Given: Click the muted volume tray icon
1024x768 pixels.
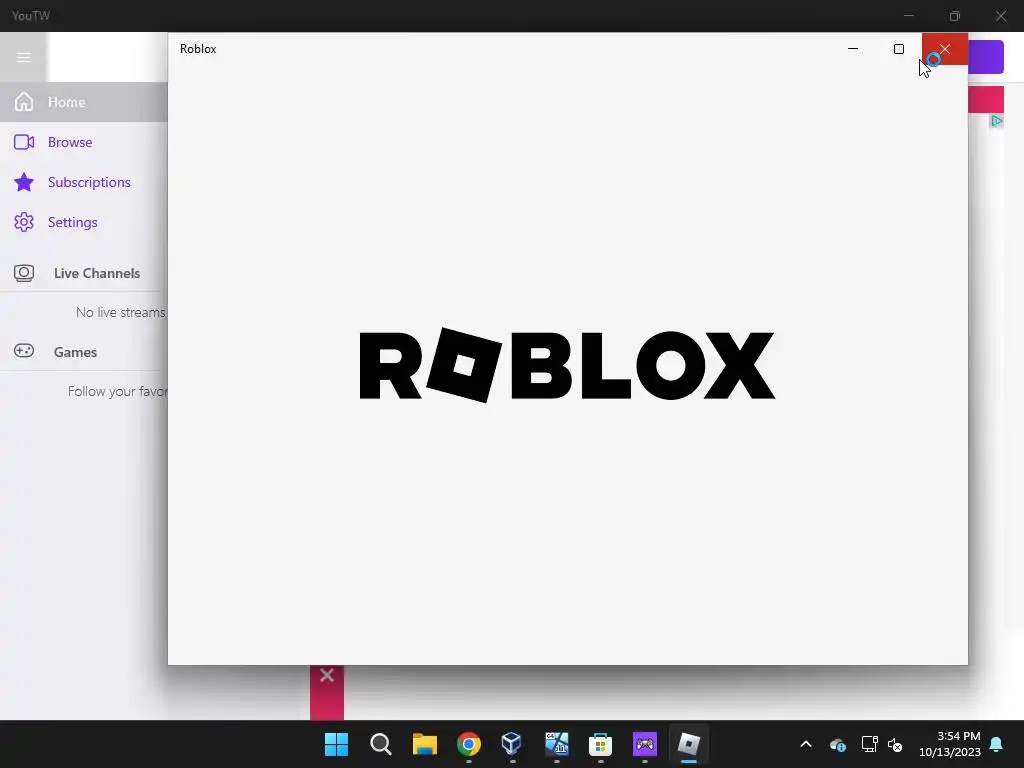Looking at the screenshot, I should (x=895, y=744).
